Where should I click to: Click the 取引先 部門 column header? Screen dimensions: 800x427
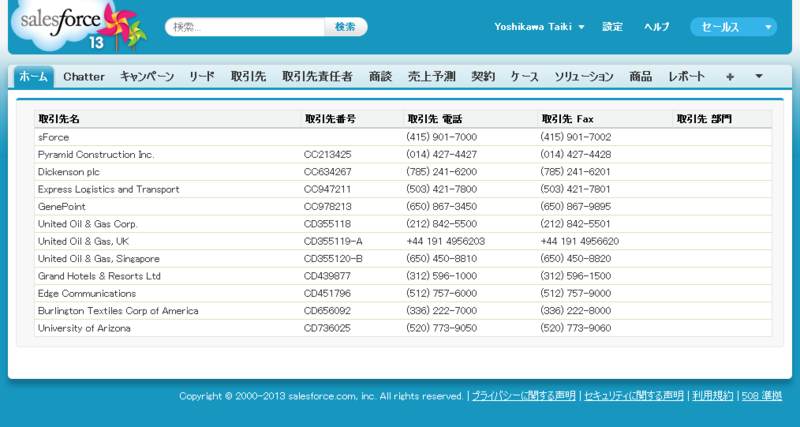(704, 119)
